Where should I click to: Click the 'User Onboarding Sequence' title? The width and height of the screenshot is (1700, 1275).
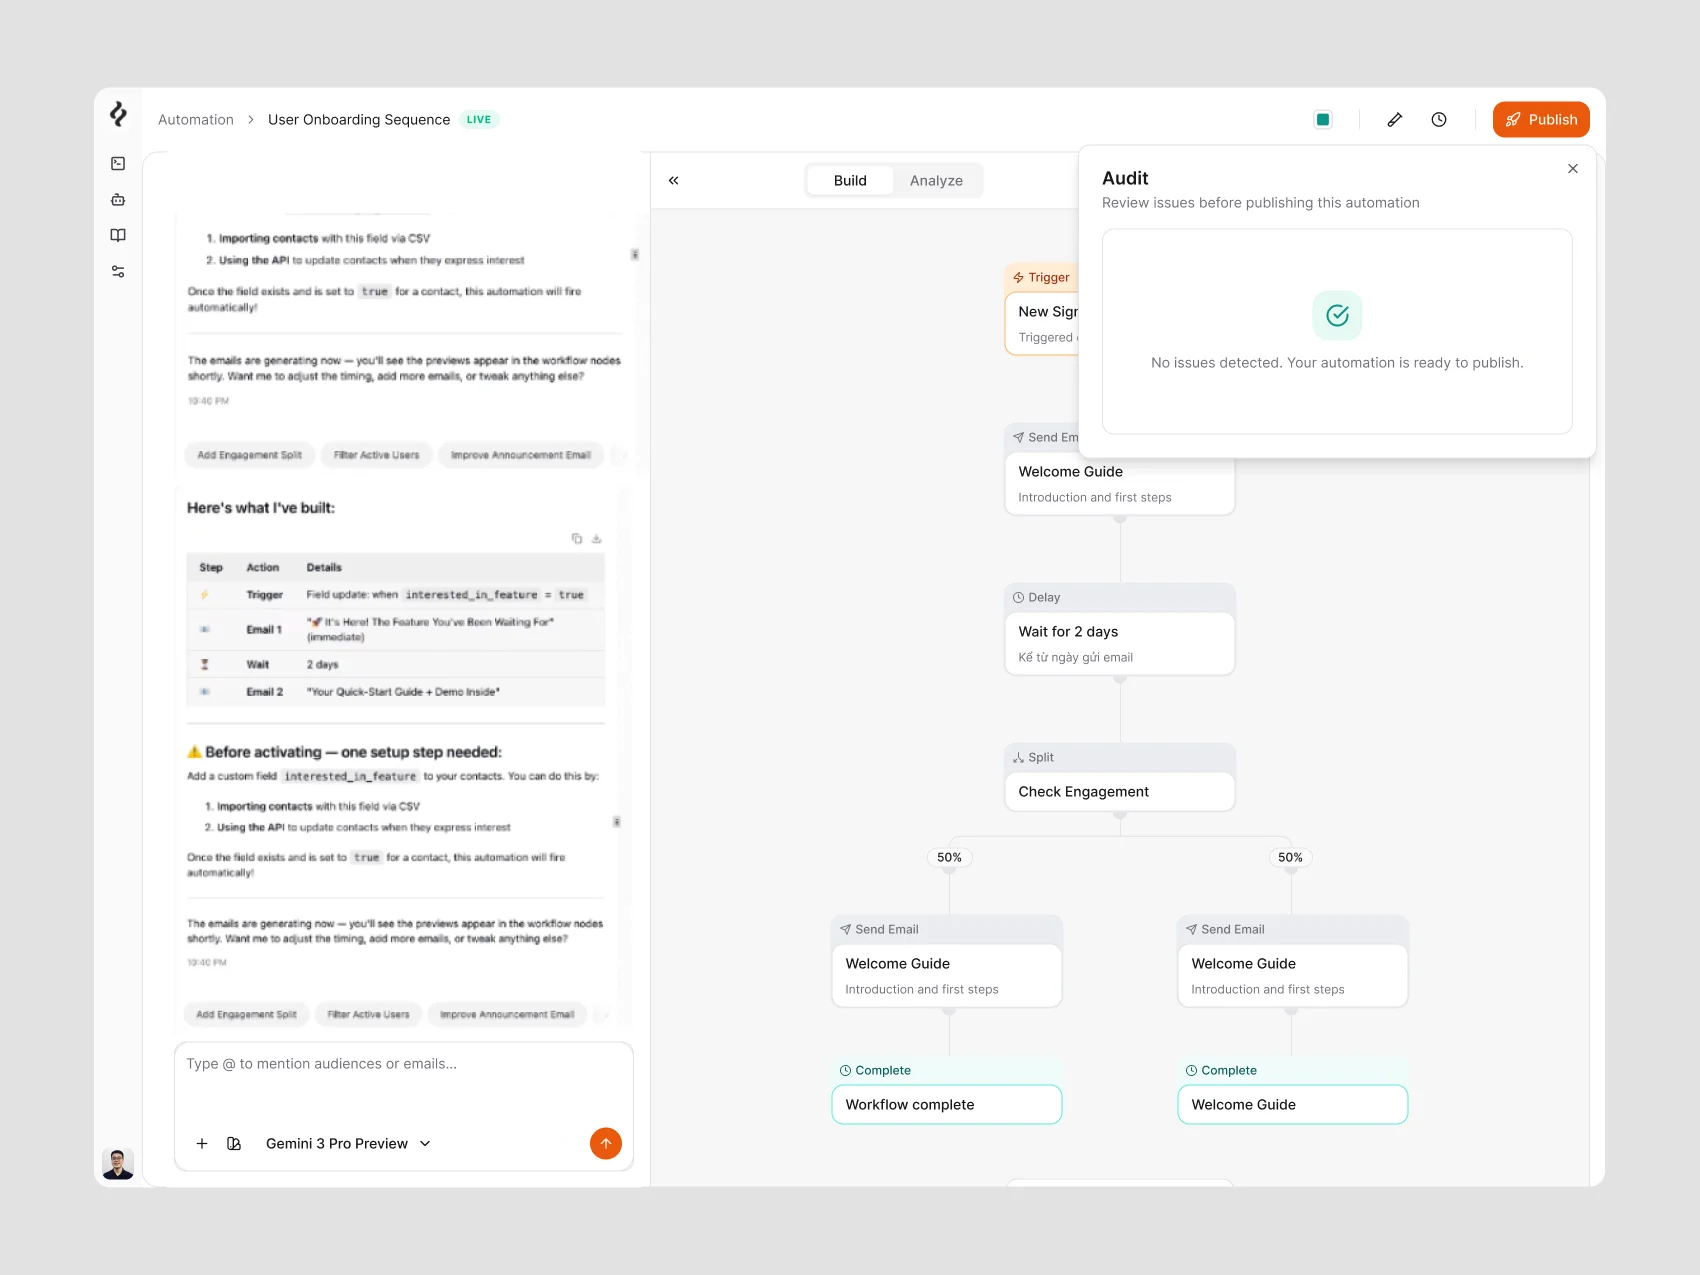click(x=359, y=120)
